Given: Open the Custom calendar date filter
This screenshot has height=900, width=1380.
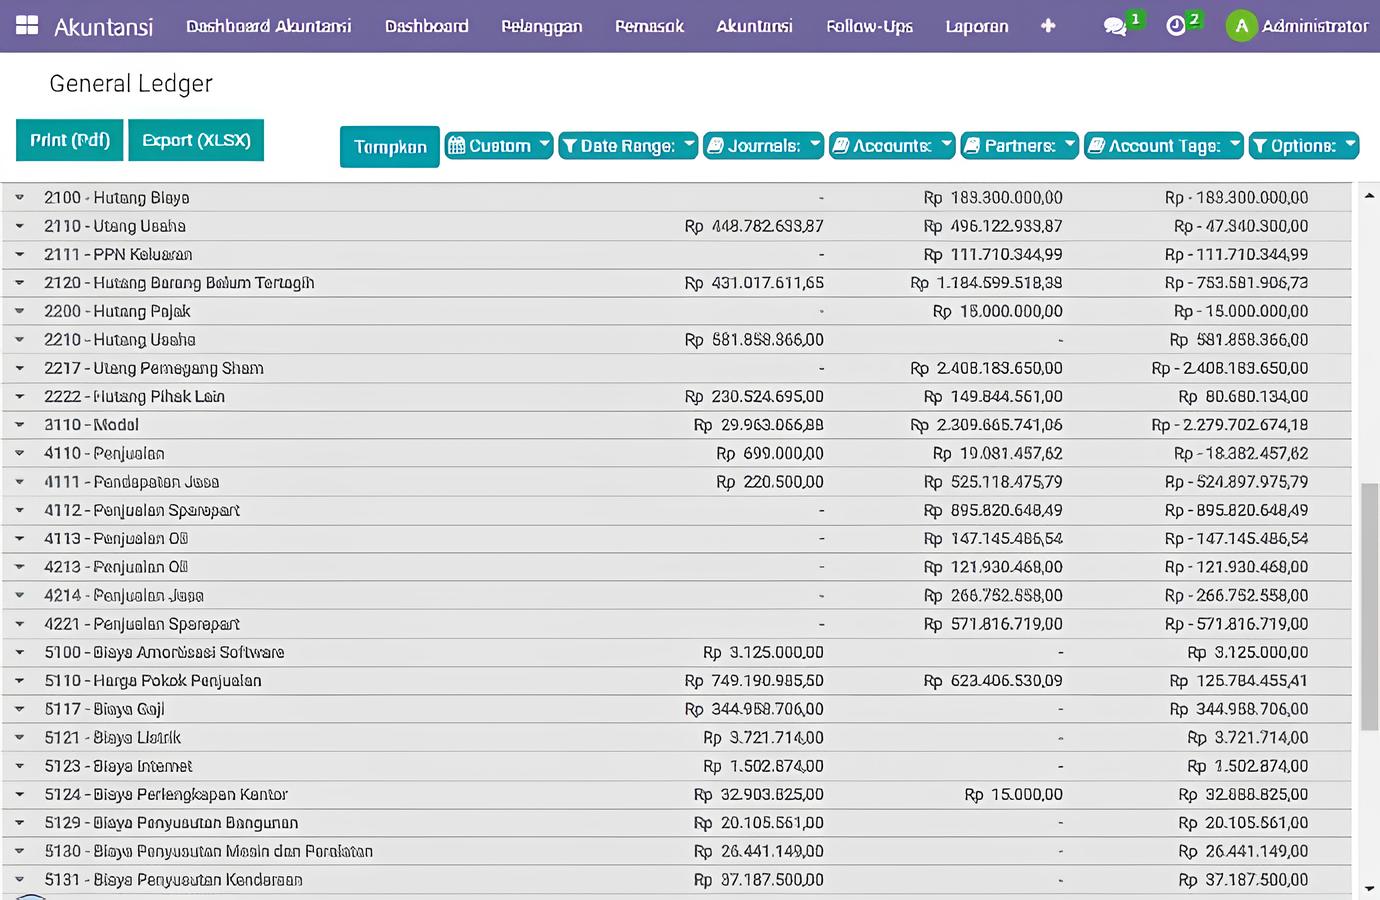Looking at the screenshot, I should tap(498, 146).
